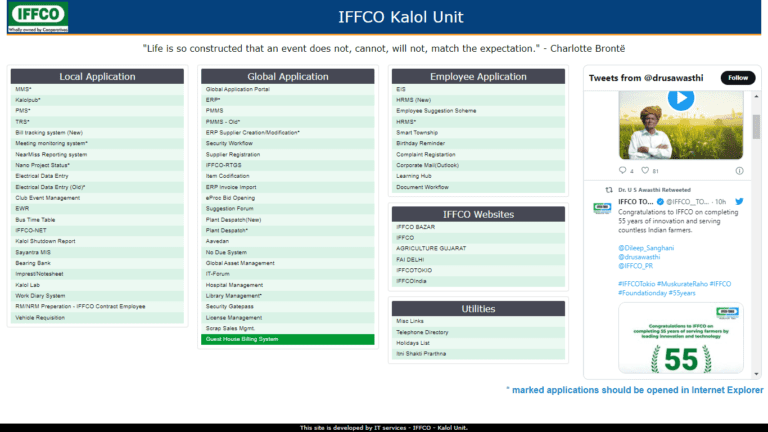The image size is (768, 432).
Task: Like the video tweet via the heart icon
Action: pos(645,170)
